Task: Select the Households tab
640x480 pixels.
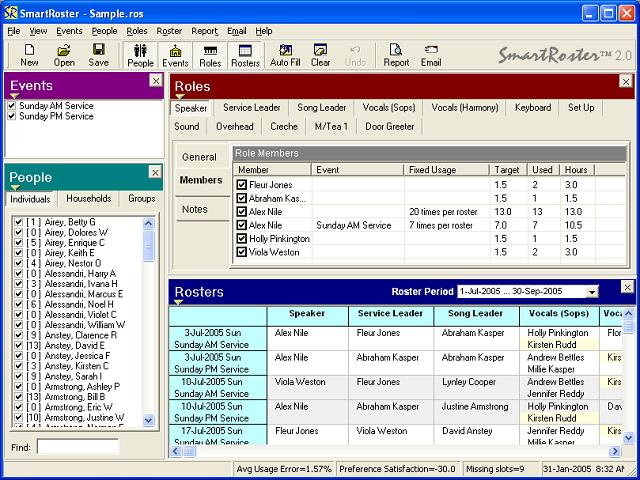Action: [x=88, y=199]
